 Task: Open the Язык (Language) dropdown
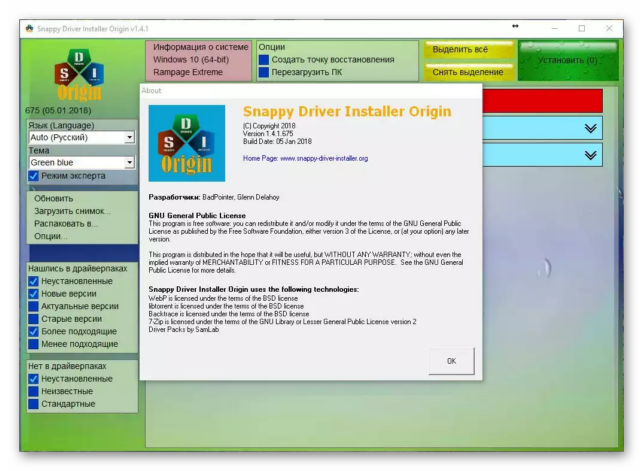[82, 137]
